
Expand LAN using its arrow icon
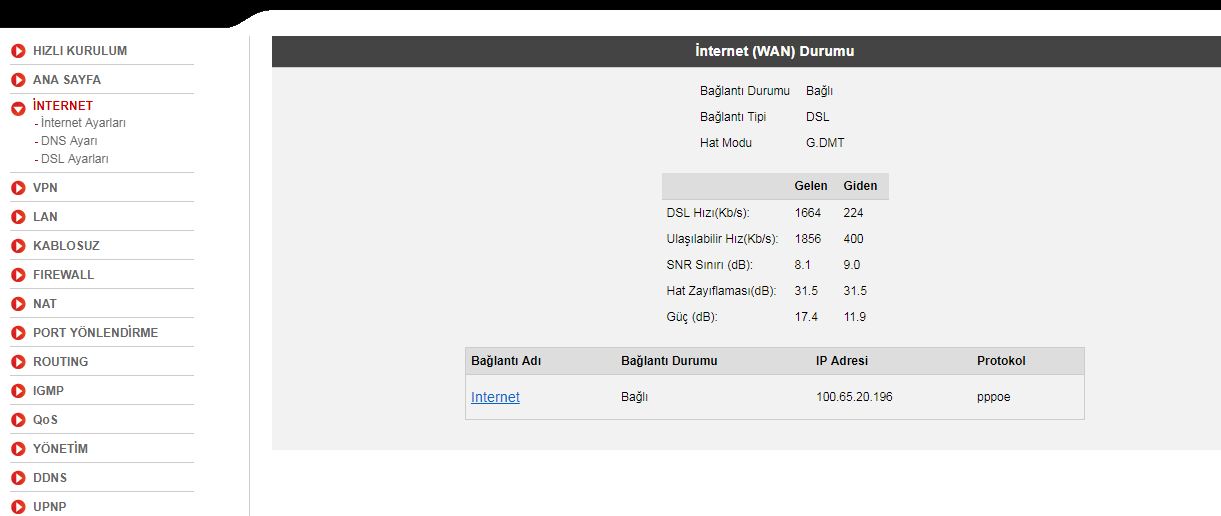click(18, 217)
